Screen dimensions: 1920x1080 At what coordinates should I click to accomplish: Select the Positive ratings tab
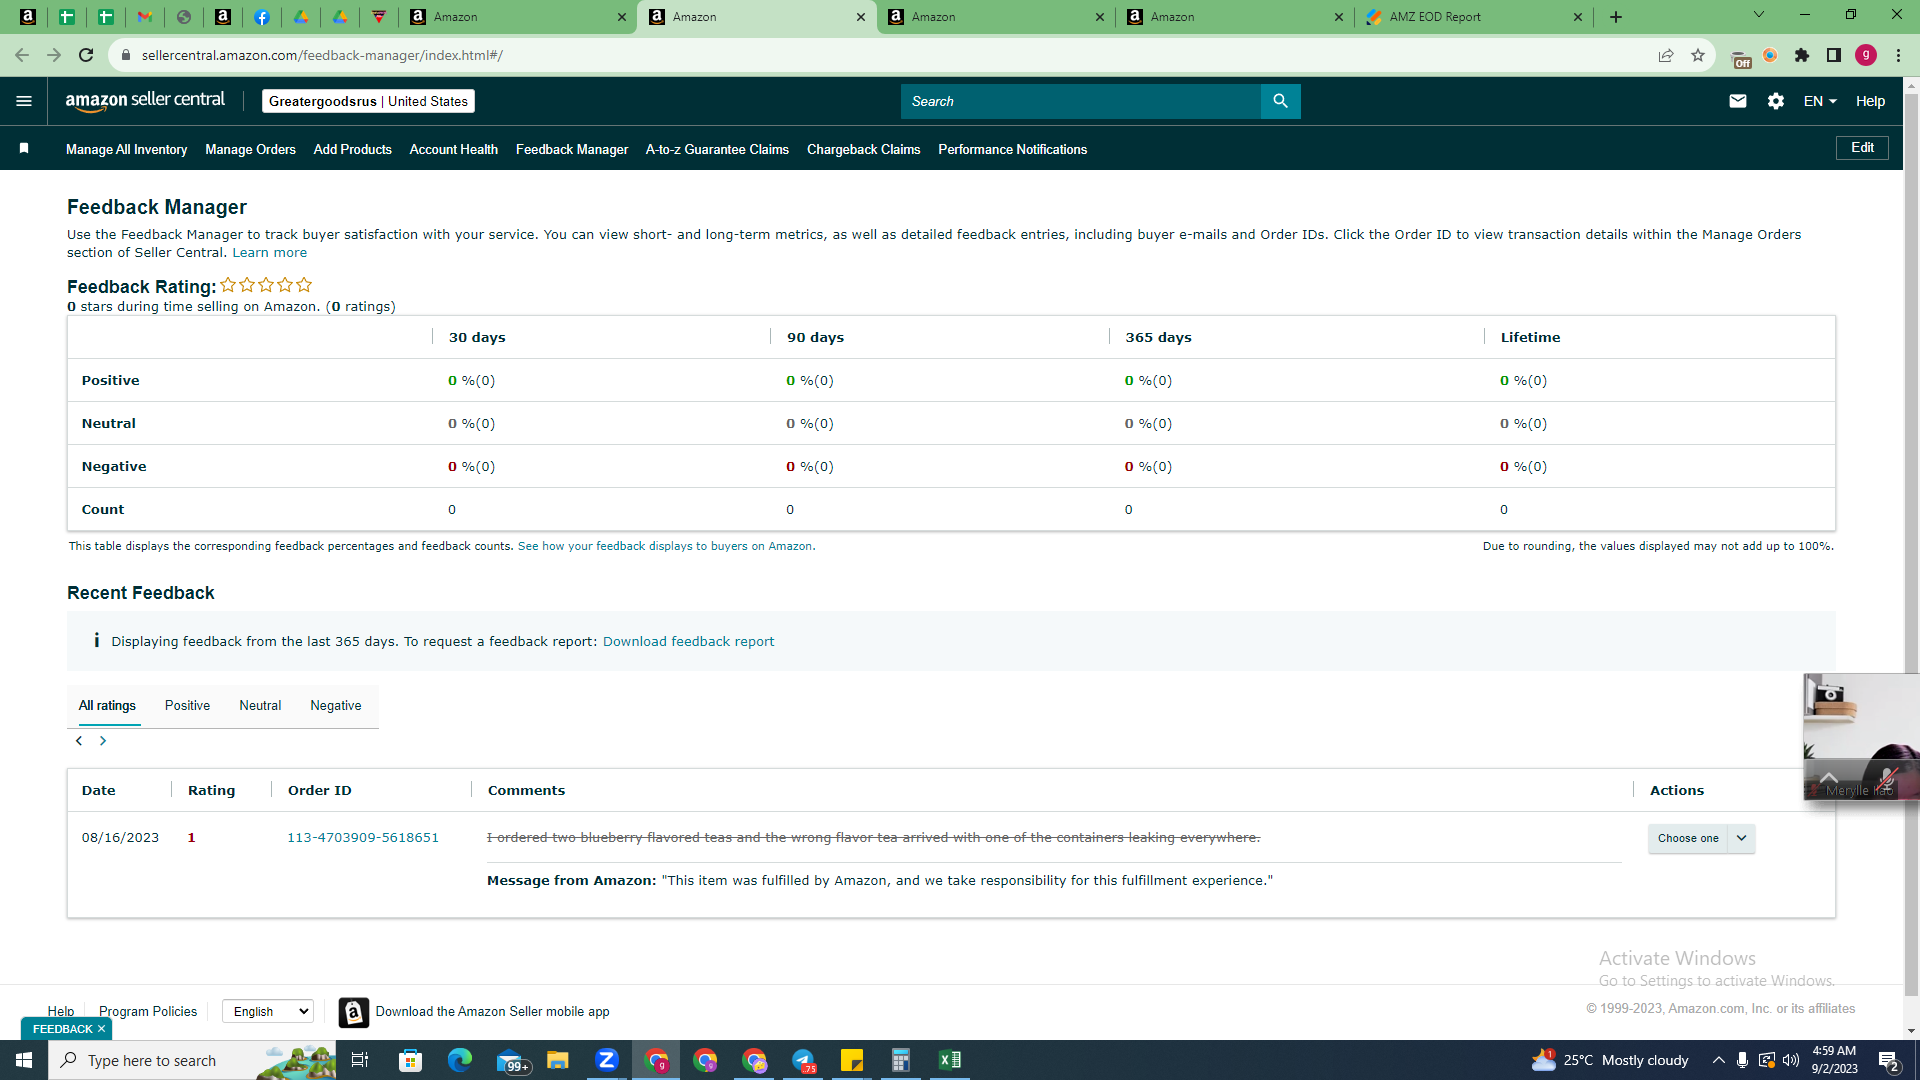click(187, 705)
